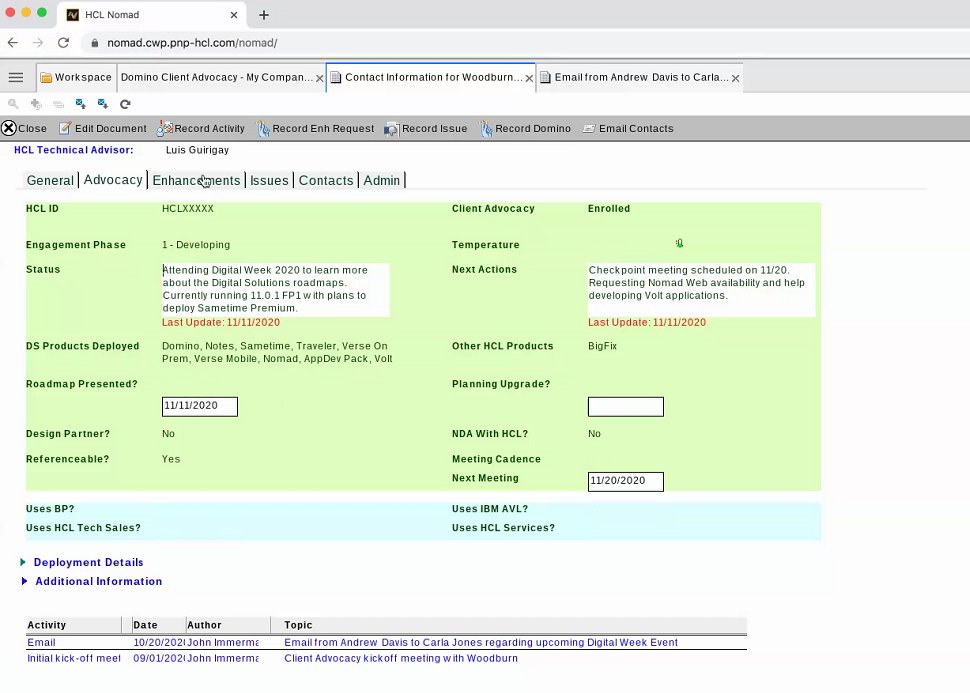
Task: Open the Initial kick-off meeting activity link
Action: (x=74, y=658)
